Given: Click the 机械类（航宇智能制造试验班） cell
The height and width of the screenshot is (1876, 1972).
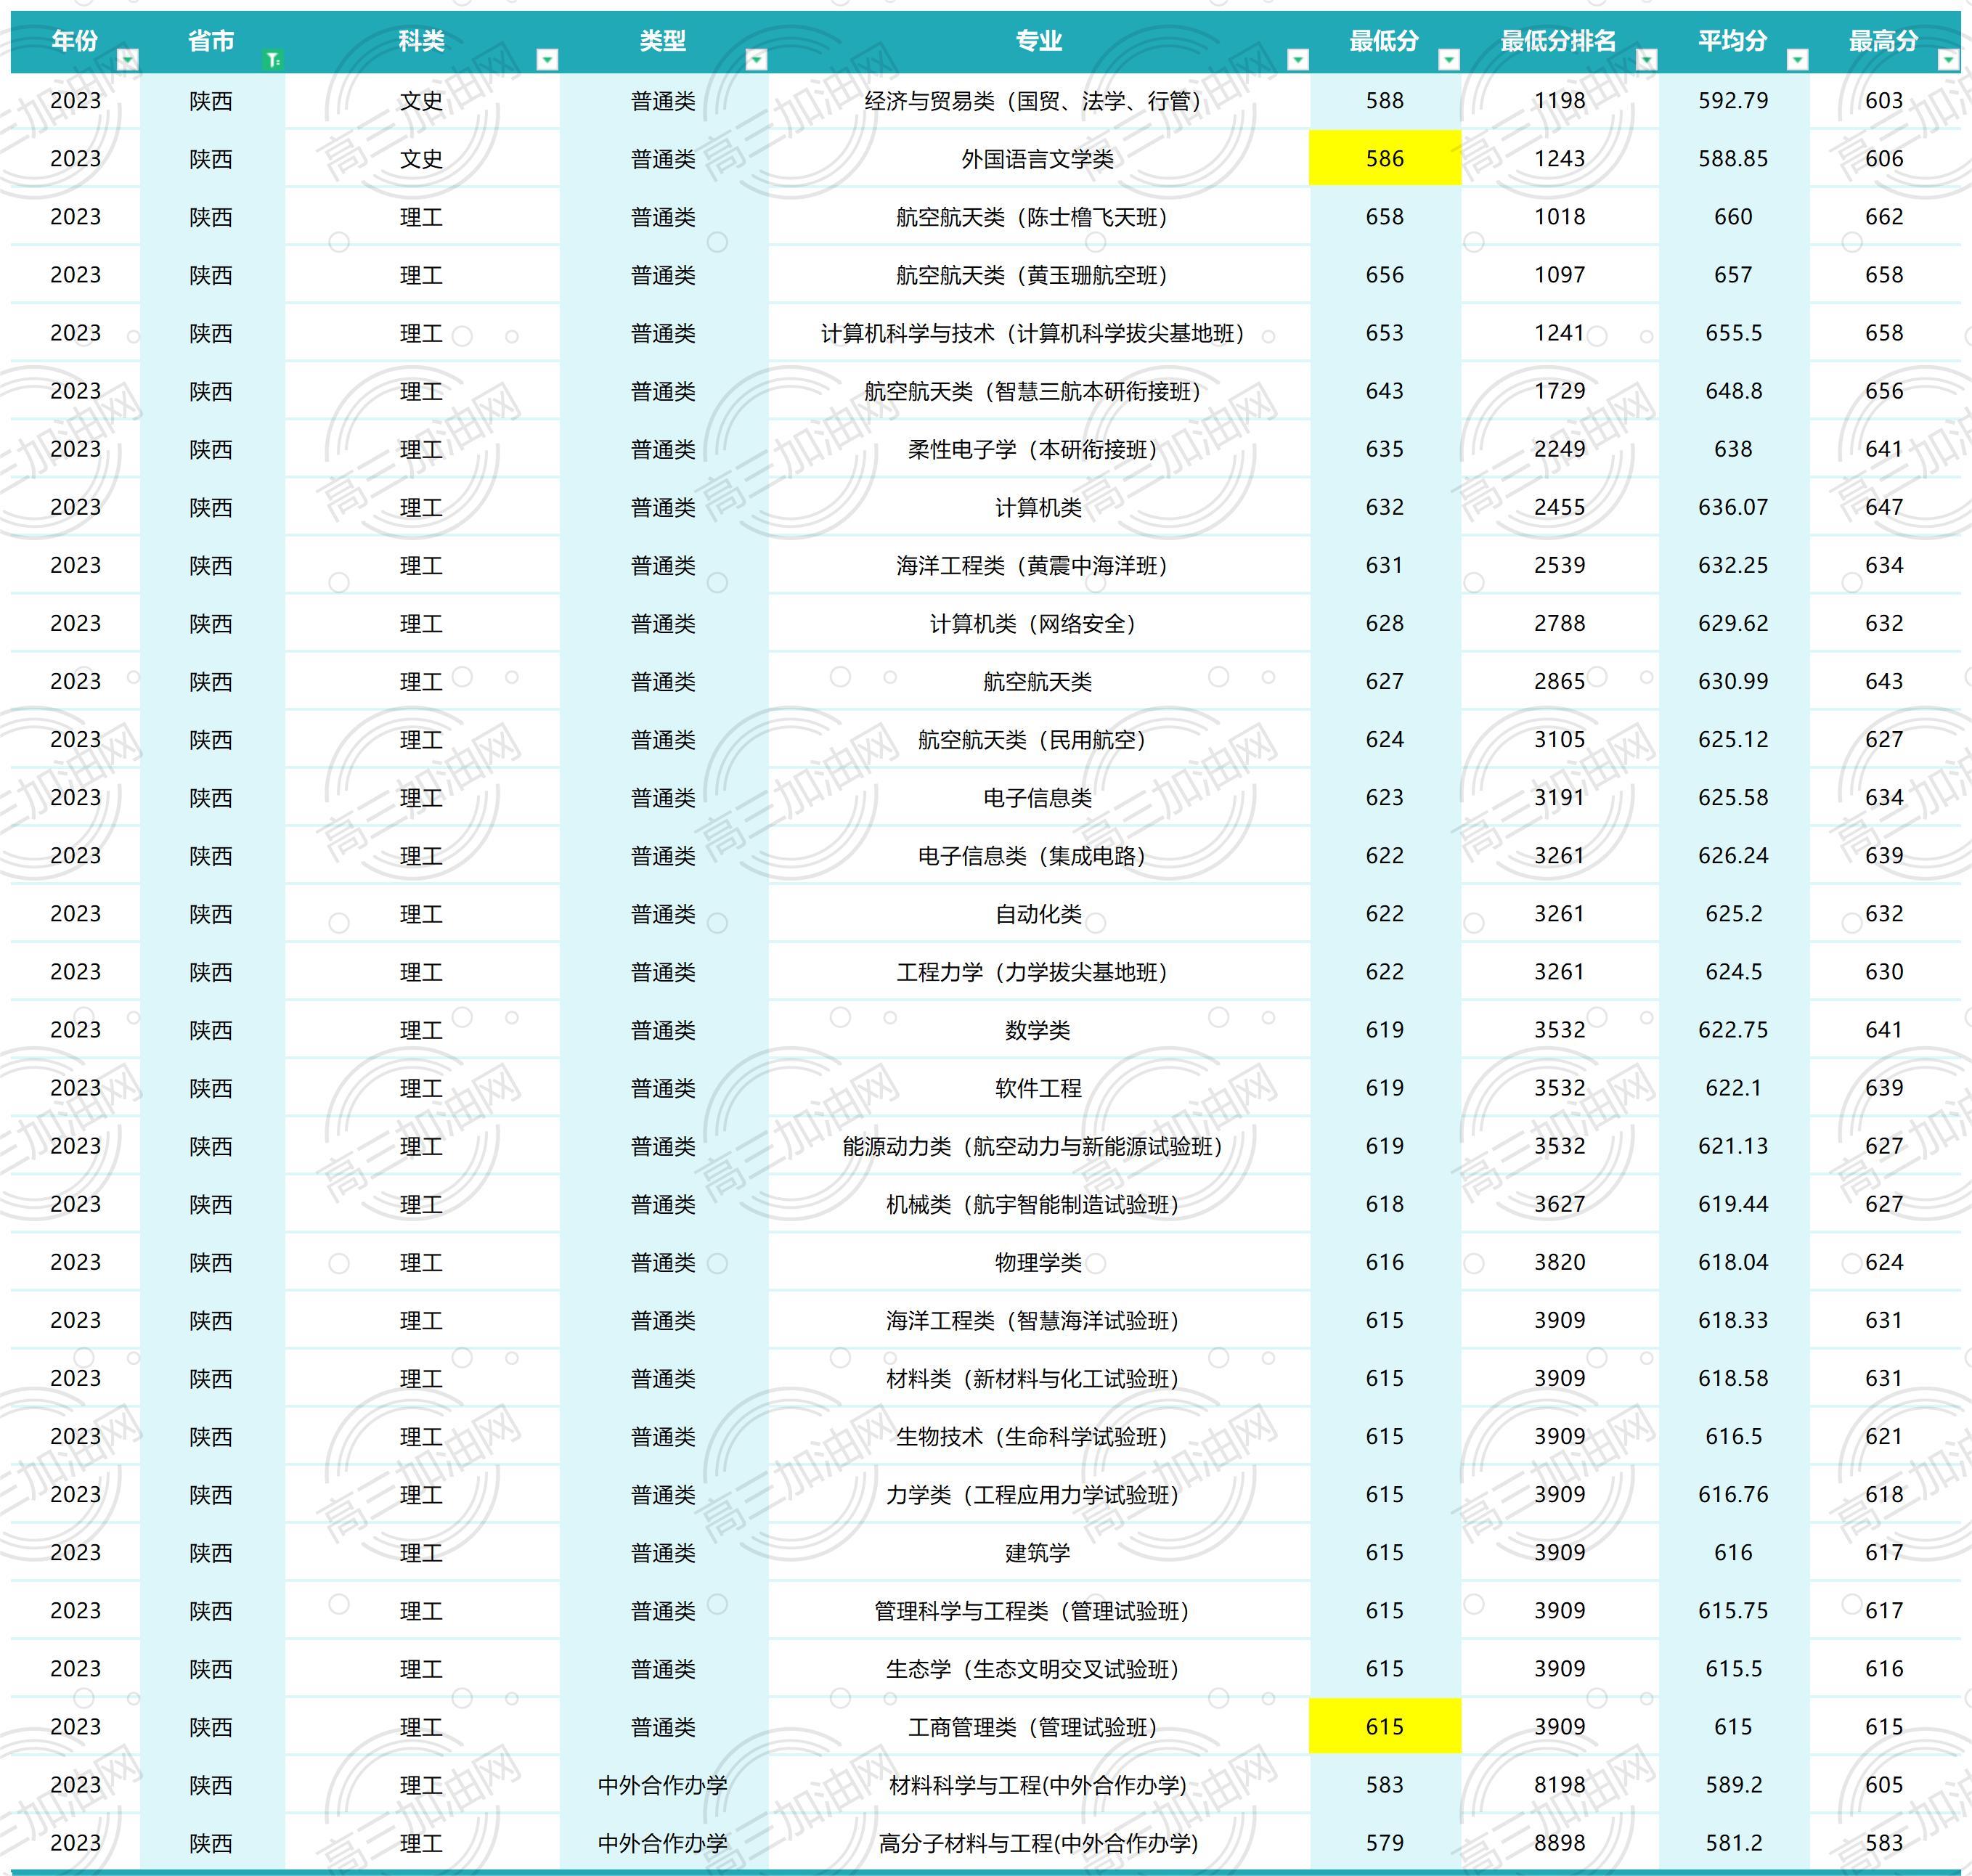Looking at the screenshot, I should point(1038,1203).
